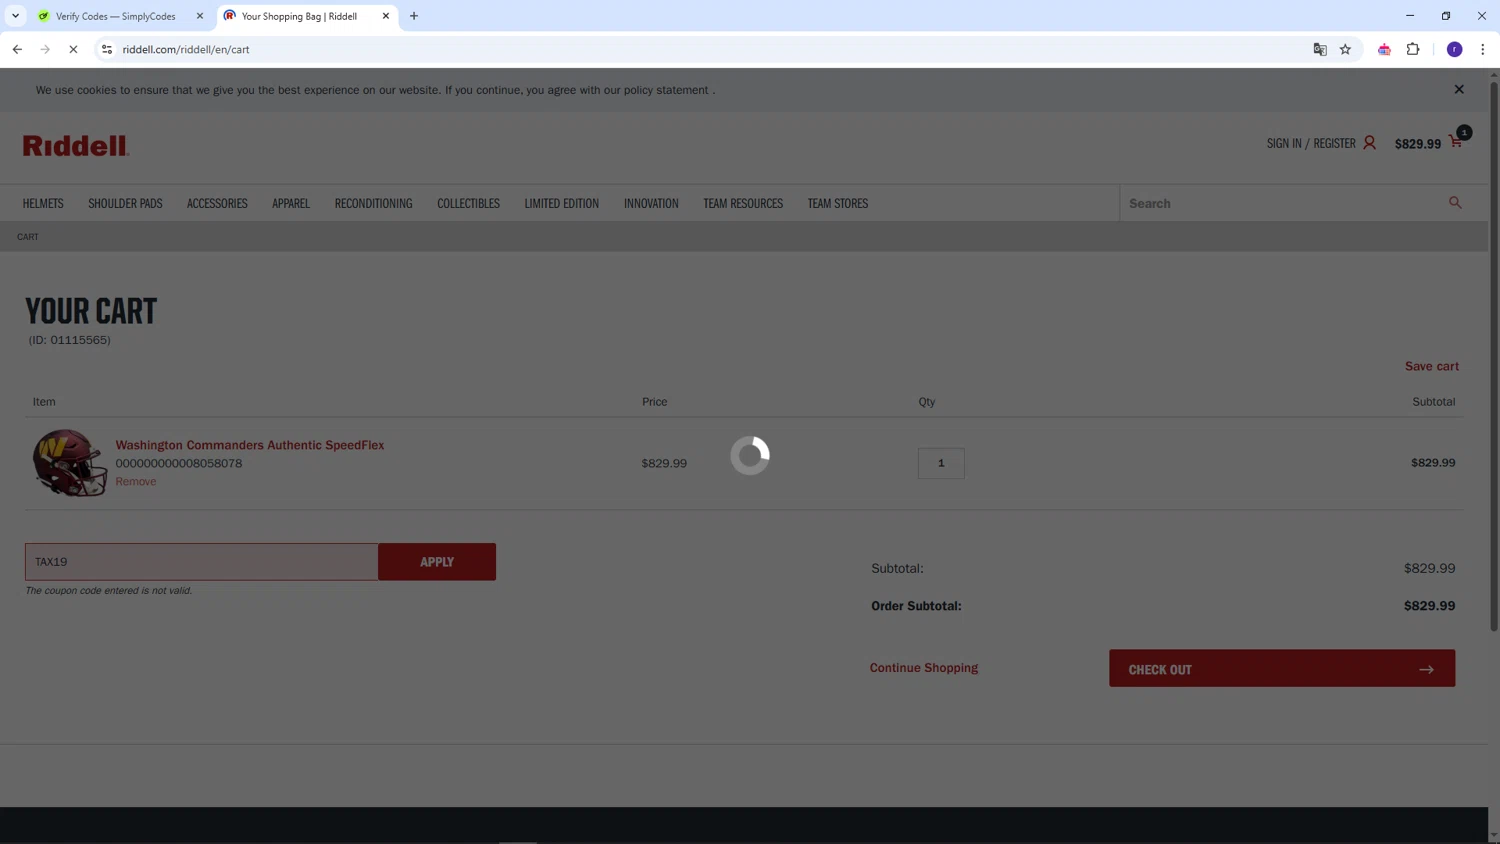Click the Save cart link
Image resolution: width=1500 pixels, height=844 pixels.
coord(1431,366)
